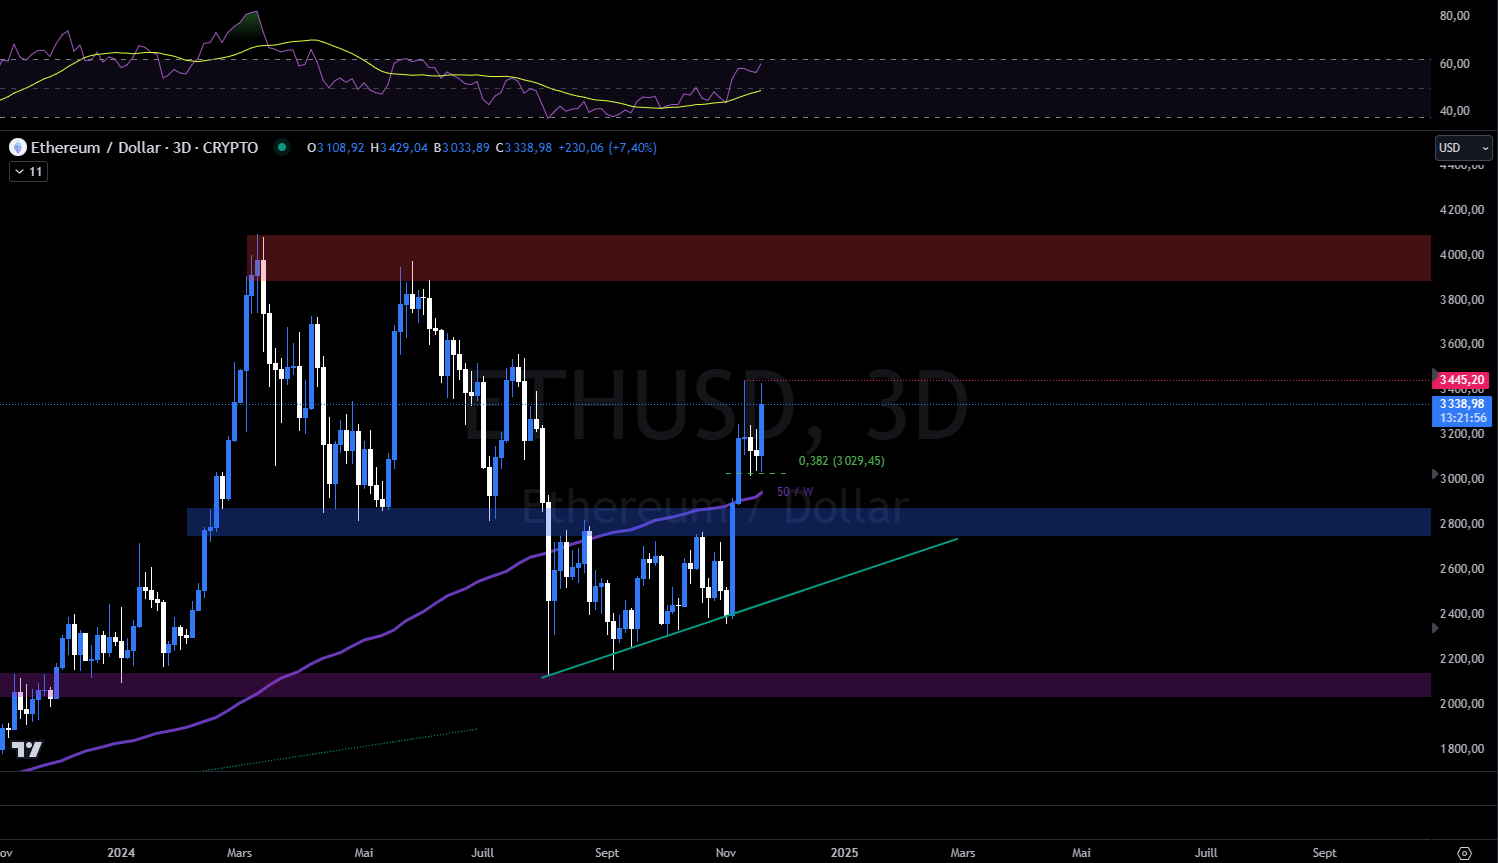Select the red 3445,20 price alert label
1498x863 pixels.
pos(1460,380)
